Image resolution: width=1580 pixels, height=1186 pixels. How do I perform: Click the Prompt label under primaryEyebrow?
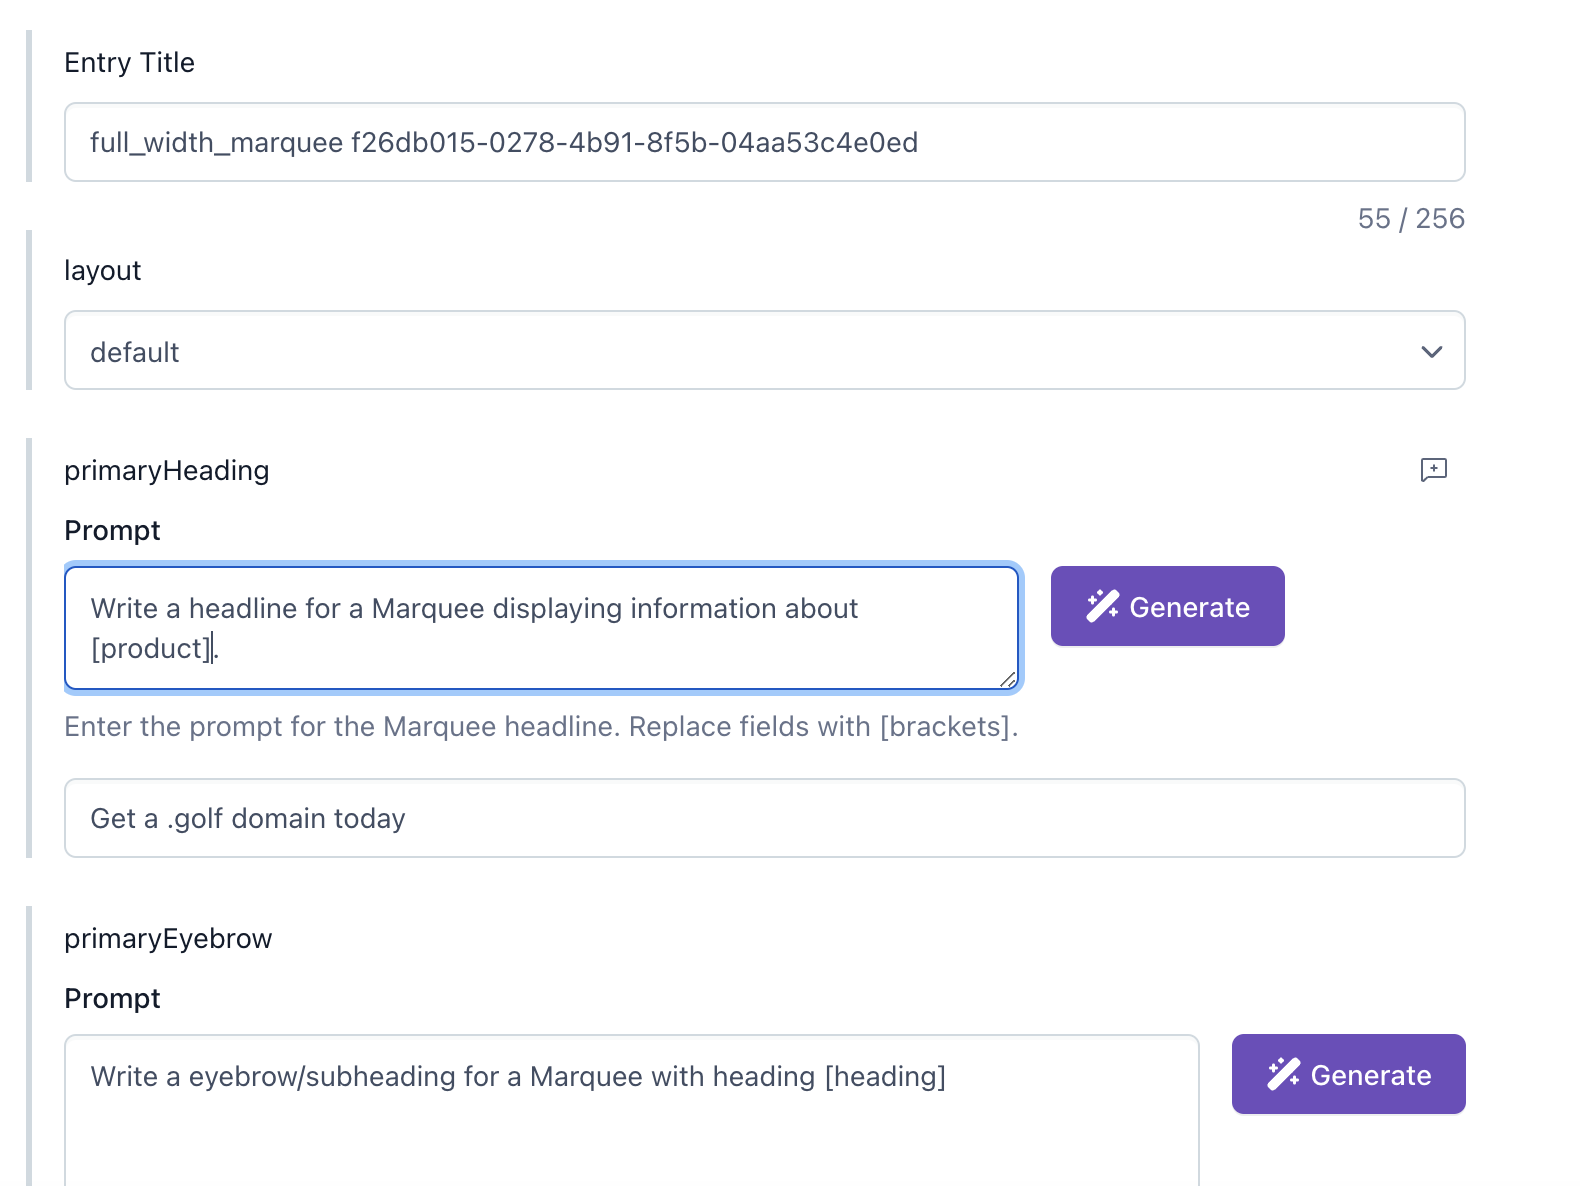coord(112,999)
